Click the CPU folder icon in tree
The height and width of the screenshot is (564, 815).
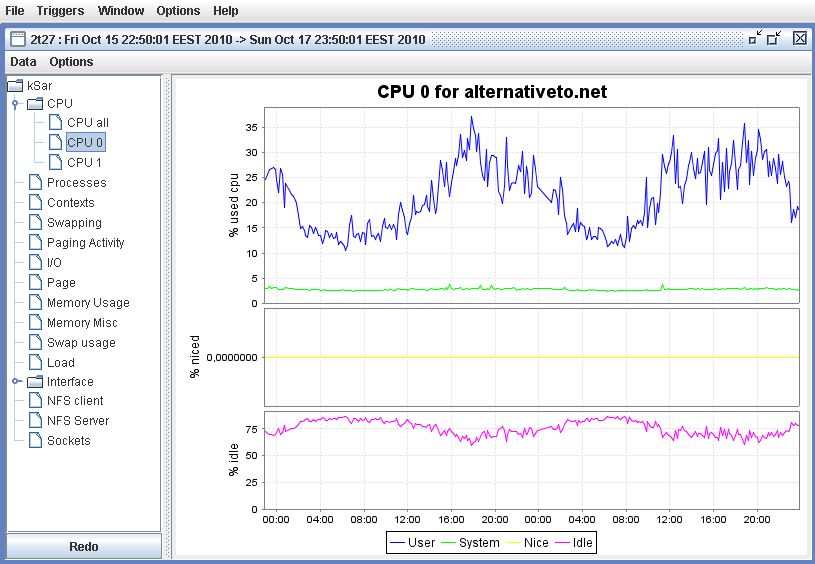coord(35,103)
